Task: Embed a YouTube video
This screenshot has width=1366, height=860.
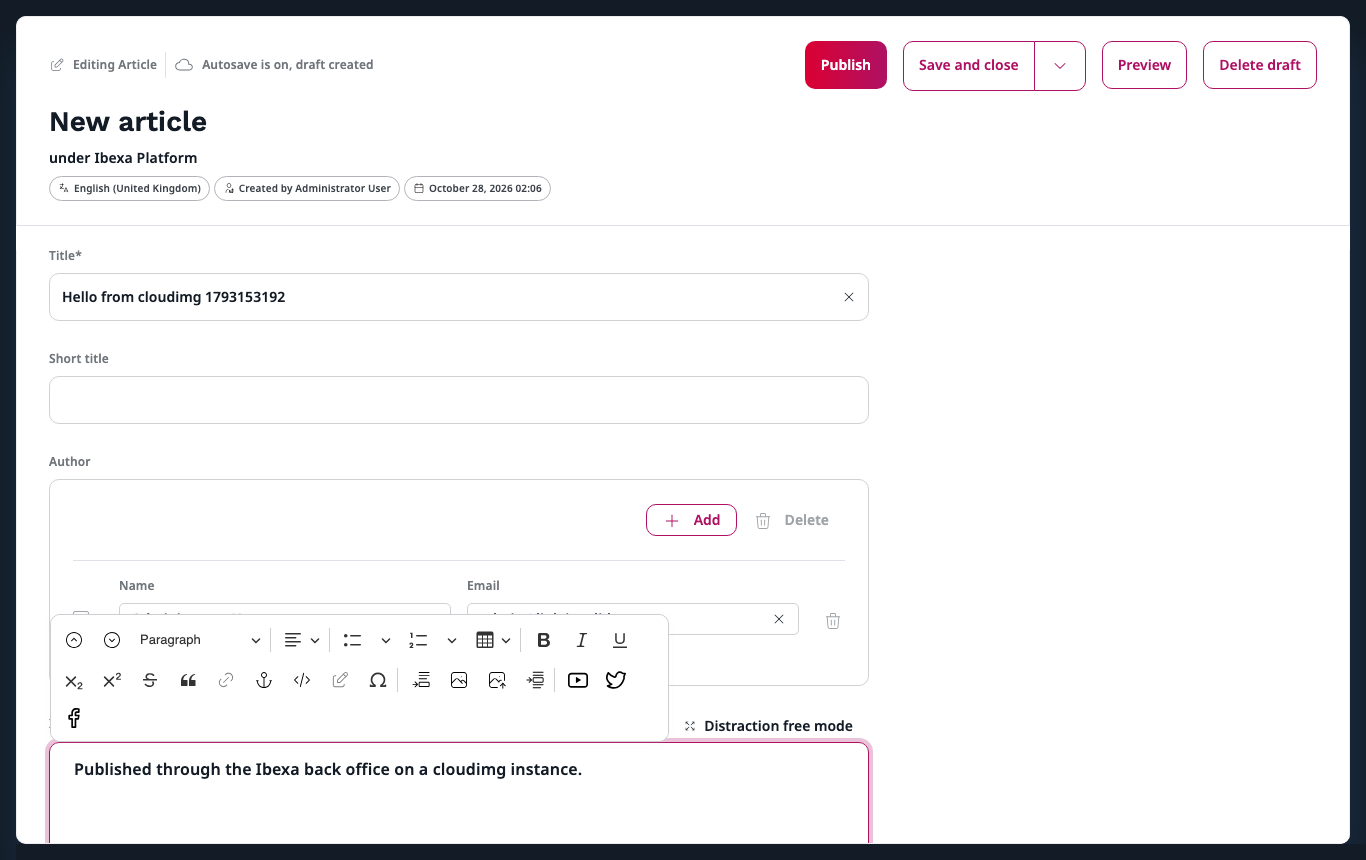Action: pyautogui.click(x=578, y=680)
